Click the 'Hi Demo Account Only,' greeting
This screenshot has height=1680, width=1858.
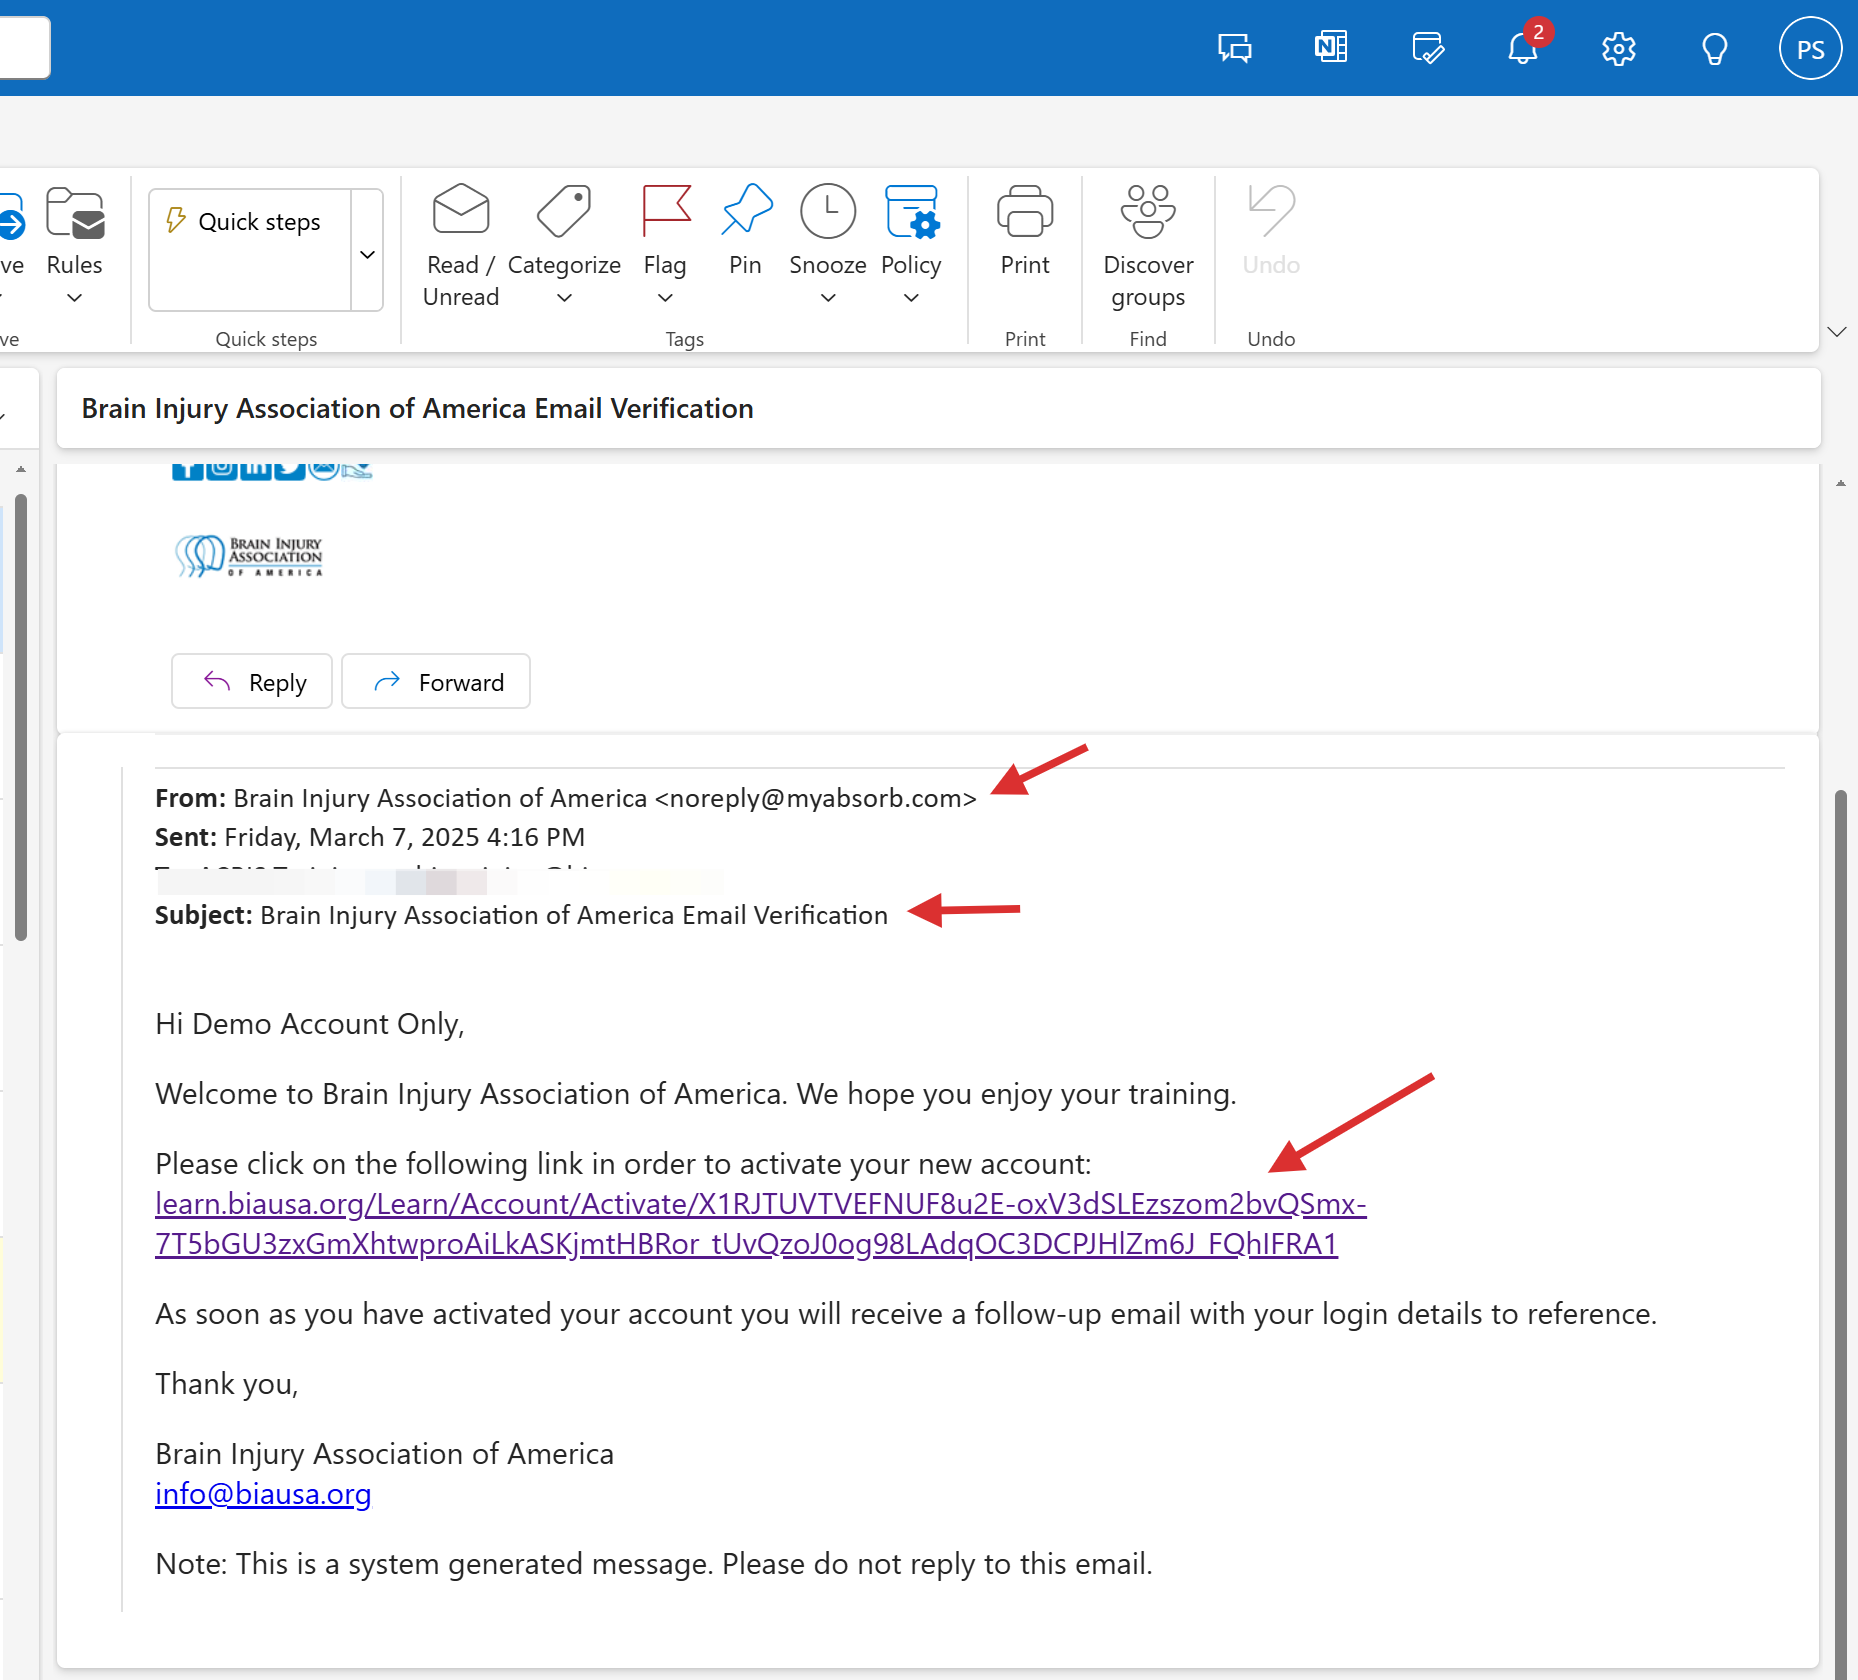click(x=310, y=1024)
